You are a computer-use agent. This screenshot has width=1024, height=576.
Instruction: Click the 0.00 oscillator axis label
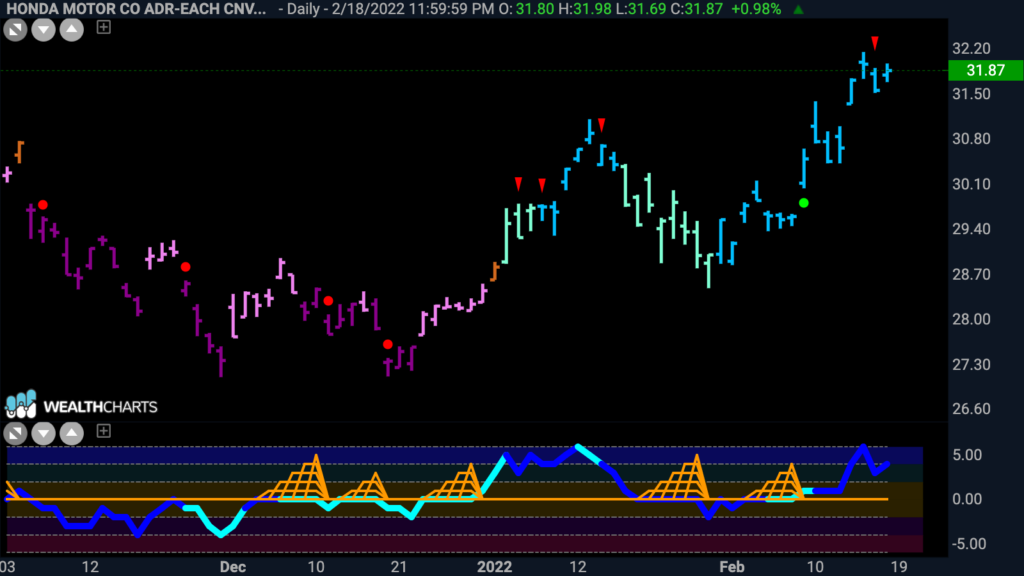(967, 499)
